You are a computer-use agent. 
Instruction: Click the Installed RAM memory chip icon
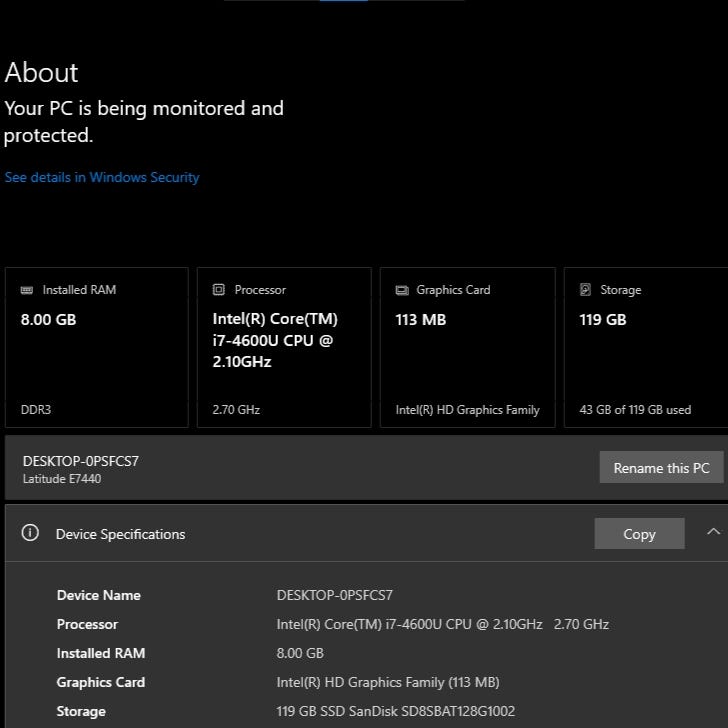pyautogui.click(x=27, y=290)
